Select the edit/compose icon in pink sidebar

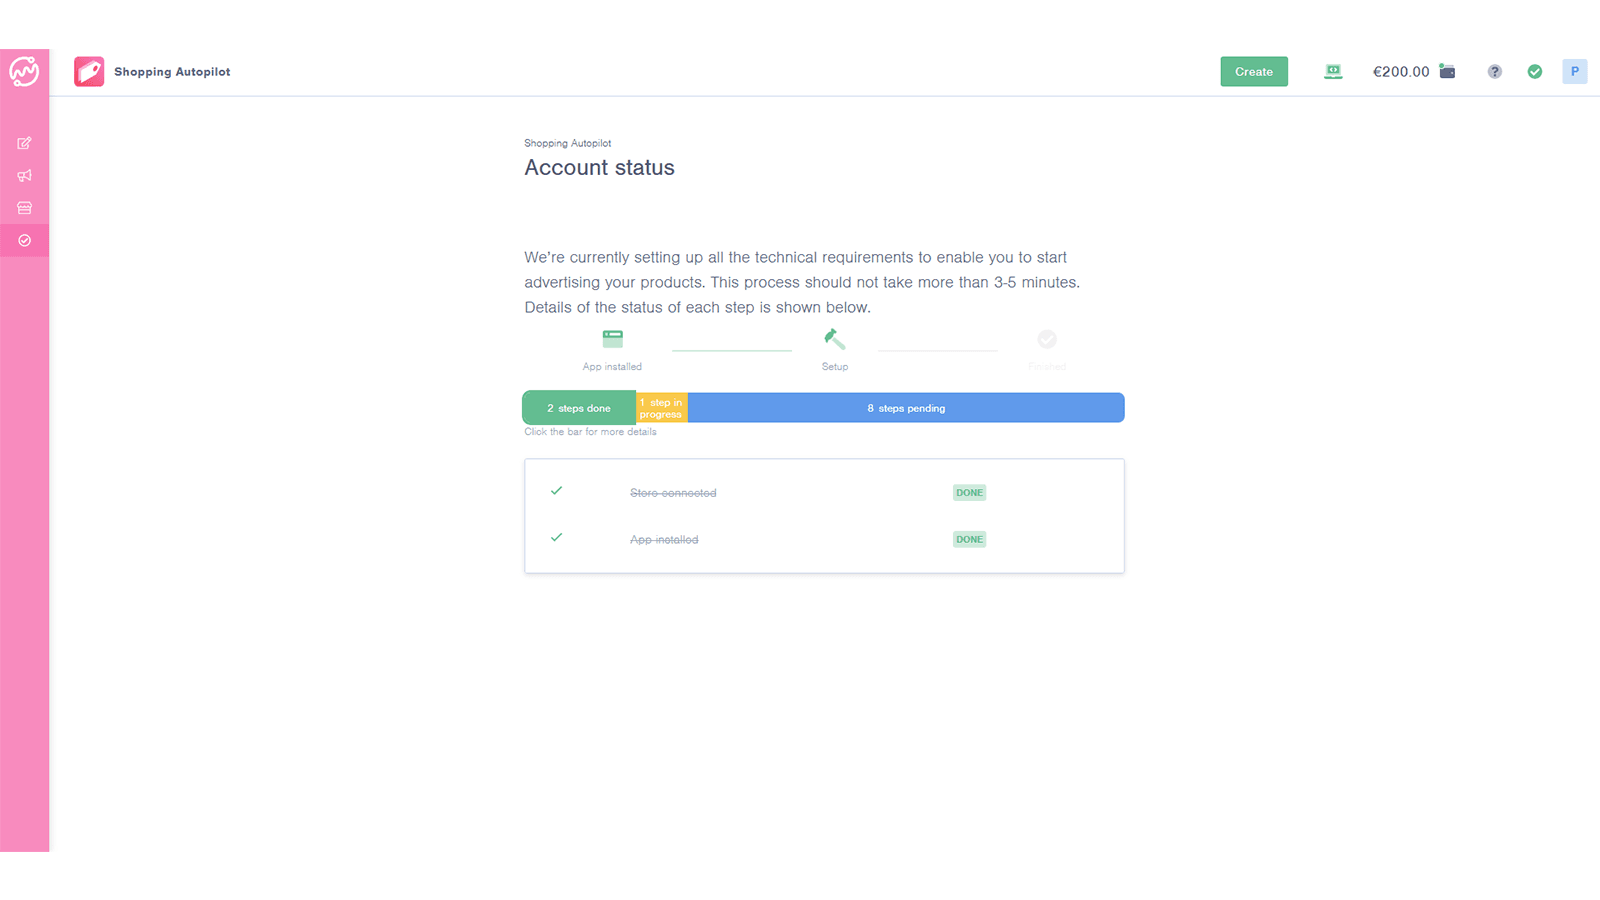click(24, 142)
